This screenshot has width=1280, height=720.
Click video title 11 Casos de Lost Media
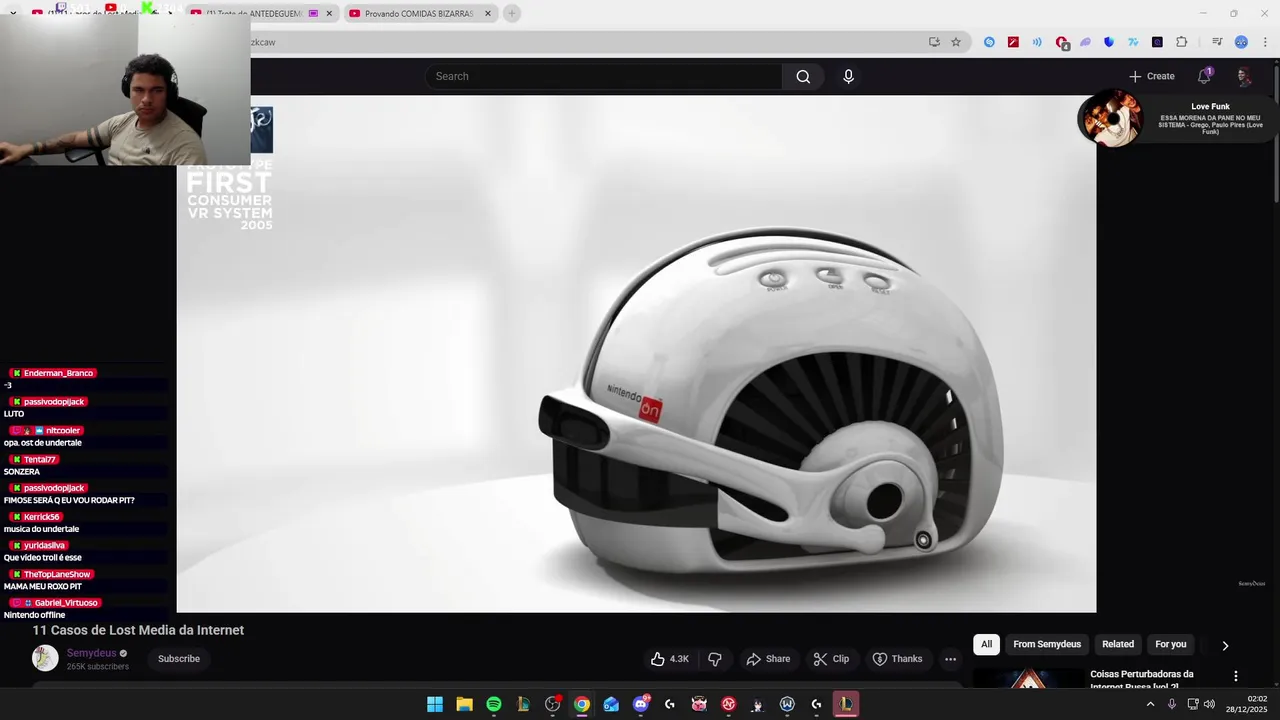click(x=138, y=630)
